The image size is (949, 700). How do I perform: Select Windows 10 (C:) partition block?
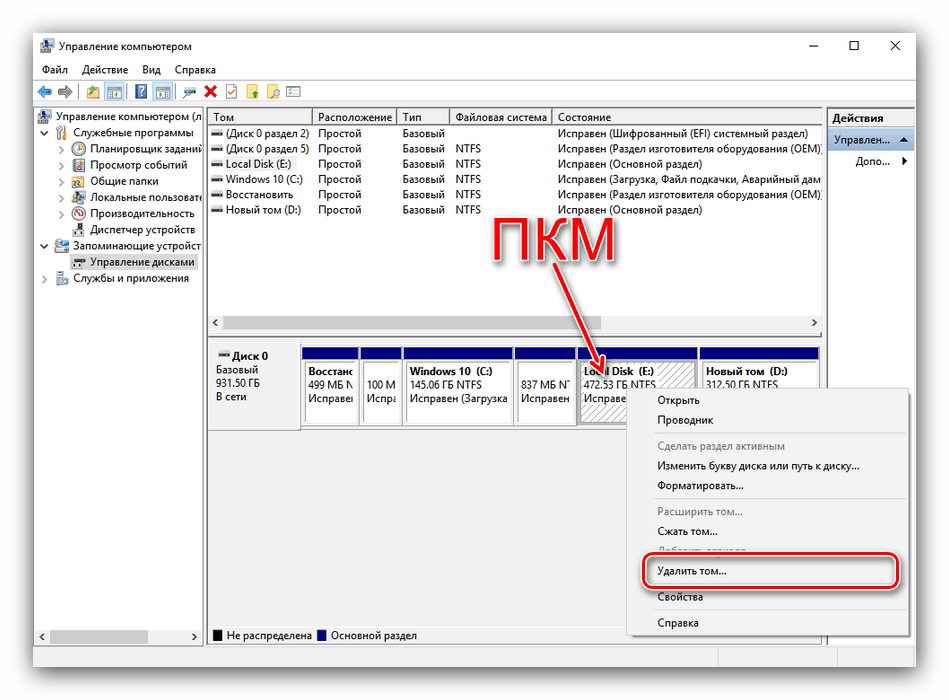(x=458, y=385)
